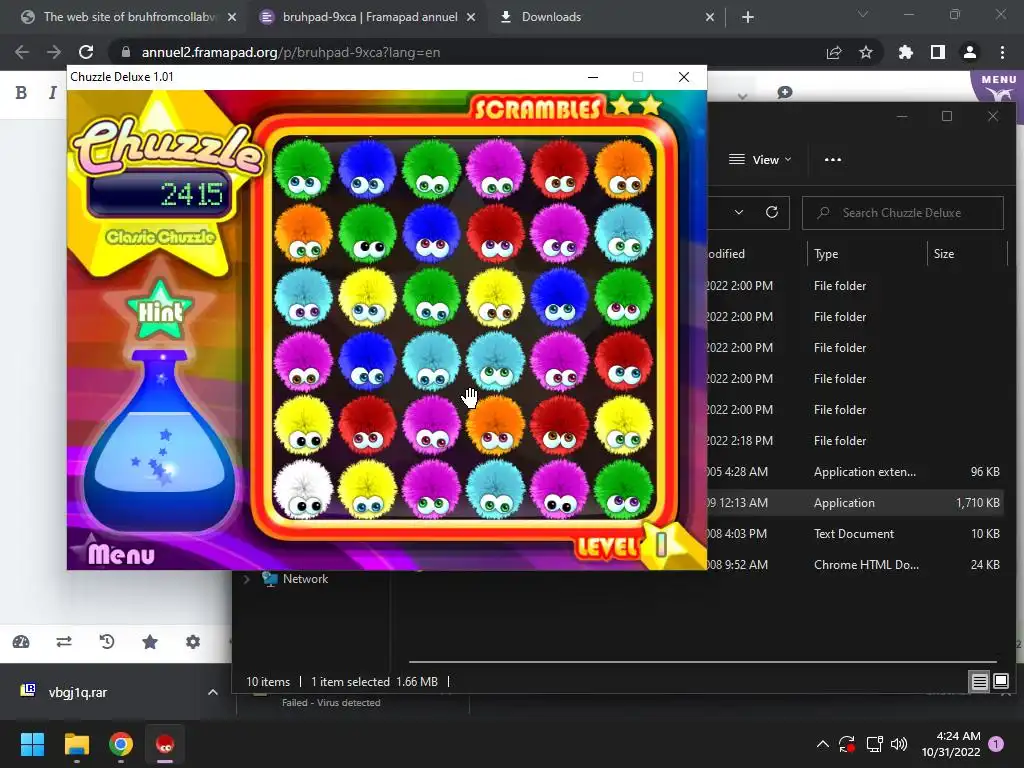Image resolution: width=1024 pixels, height=768 pixels.
Task: Close the Downloads tab
Action: (710, 17)
